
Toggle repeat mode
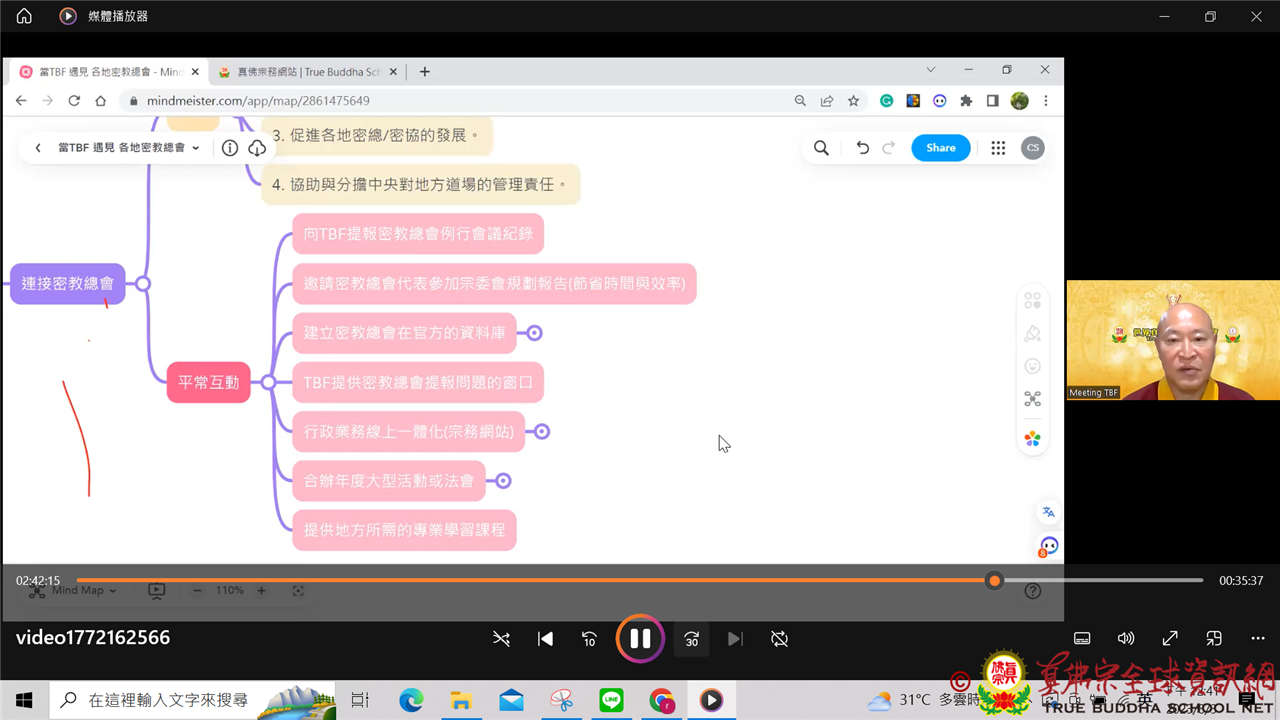(x=780, y=639)
